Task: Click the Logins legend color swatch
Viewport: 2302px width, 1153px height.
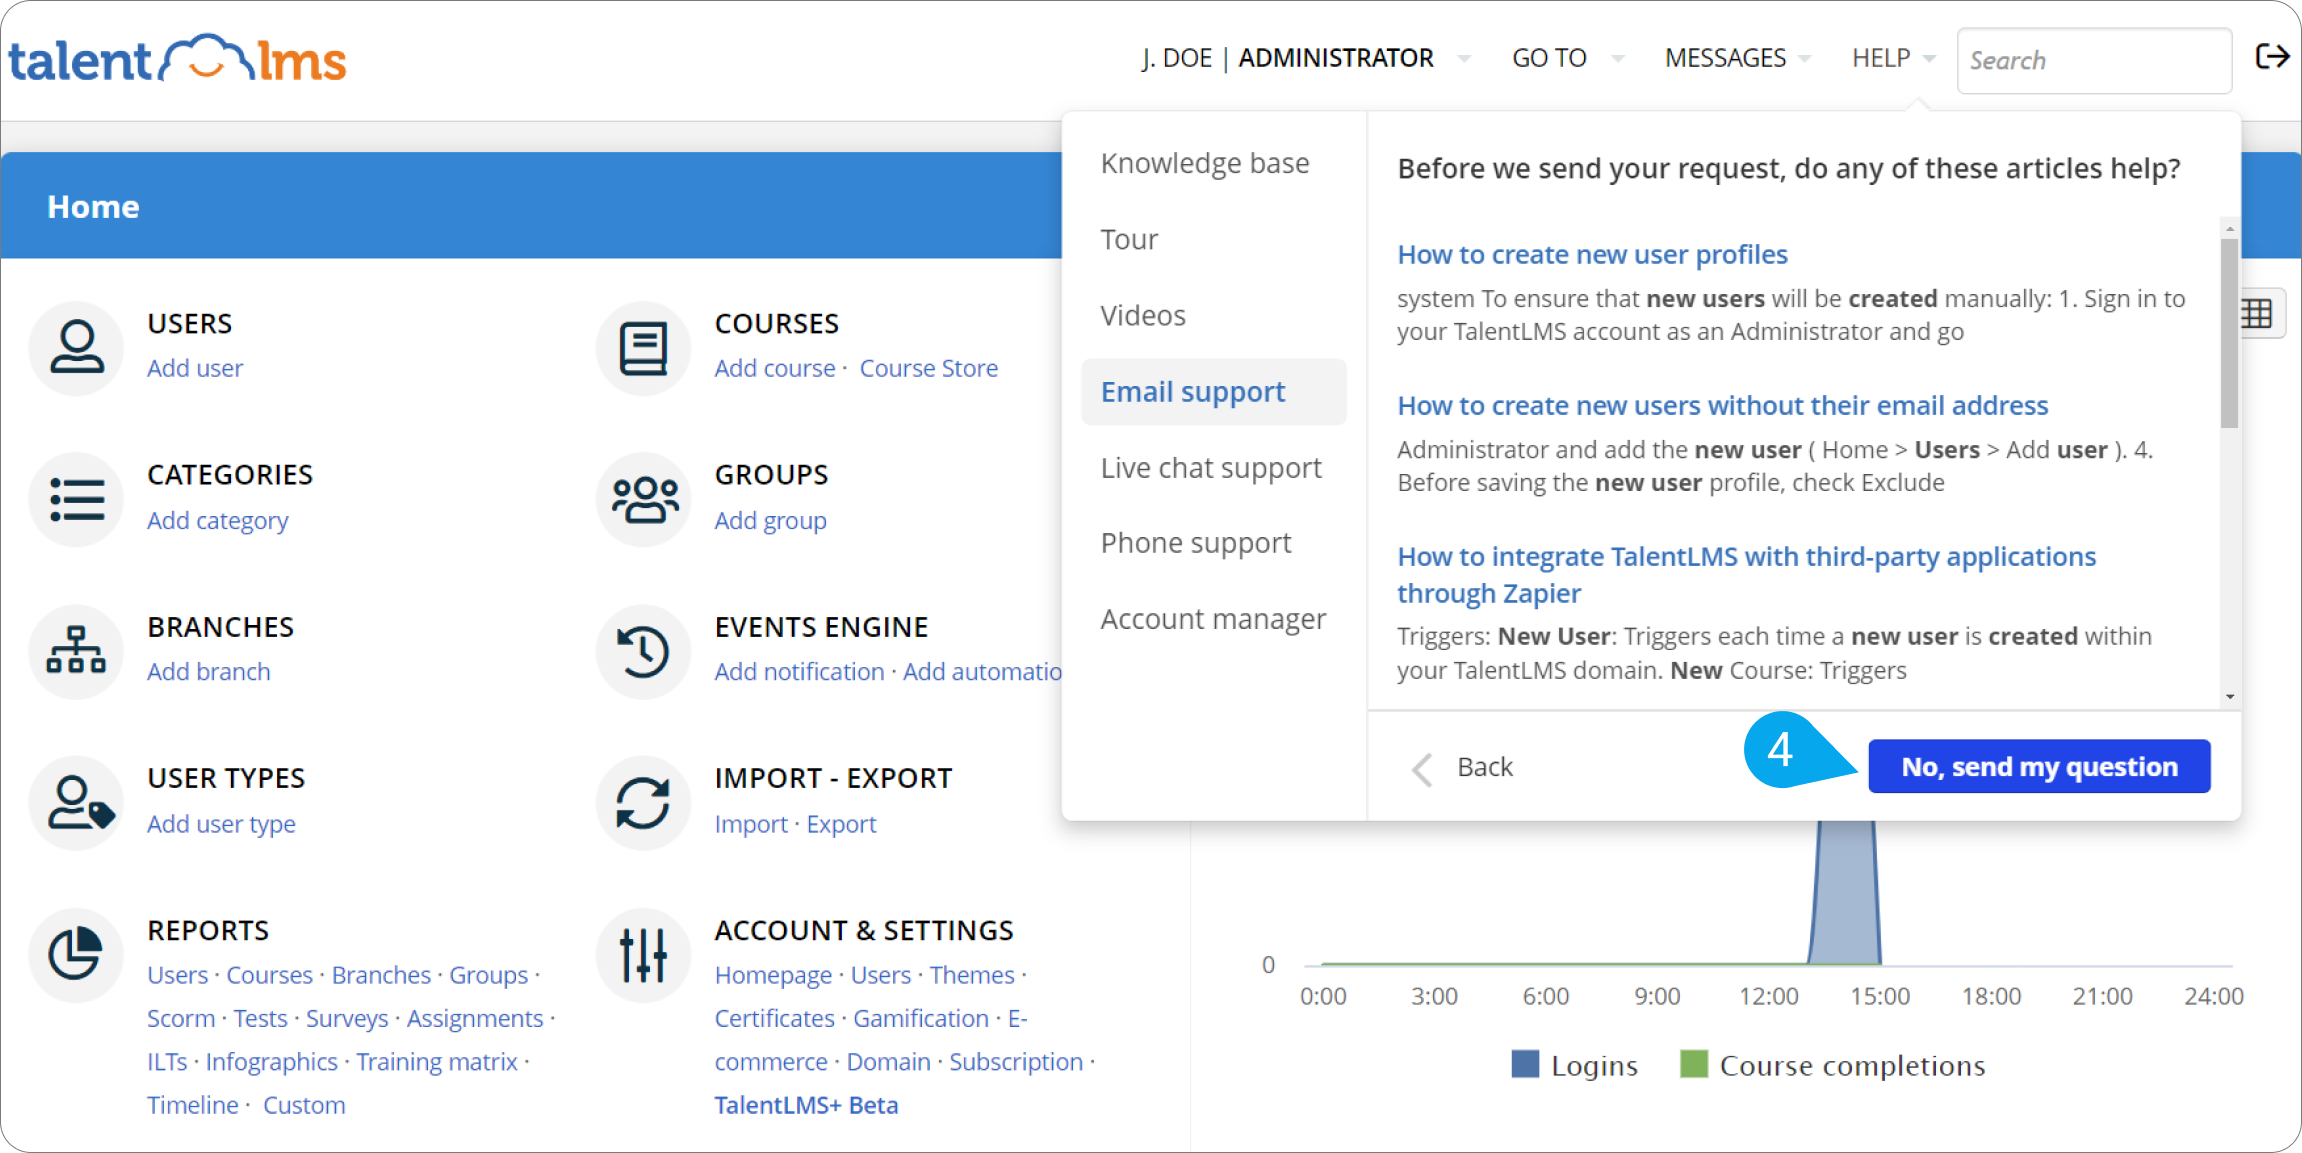Action: pyautogui.click(x=1525, y=1064)
